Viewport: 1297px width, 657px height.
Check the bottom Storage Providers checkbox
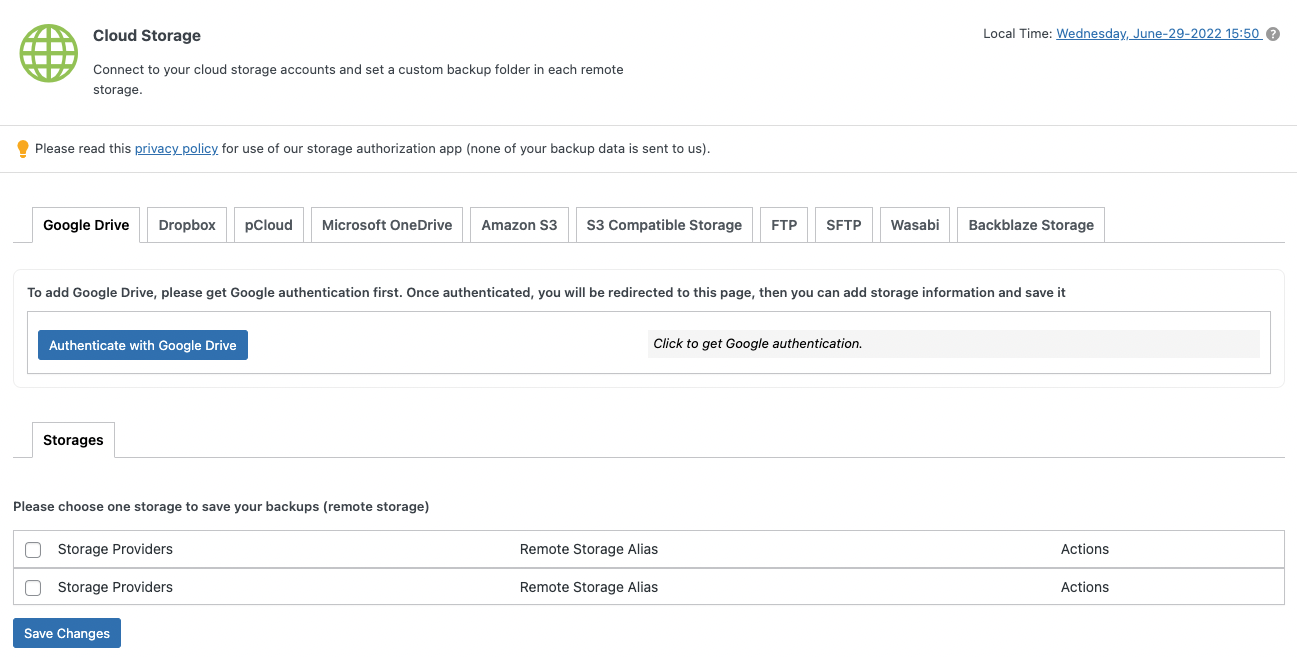click(33, 588)
